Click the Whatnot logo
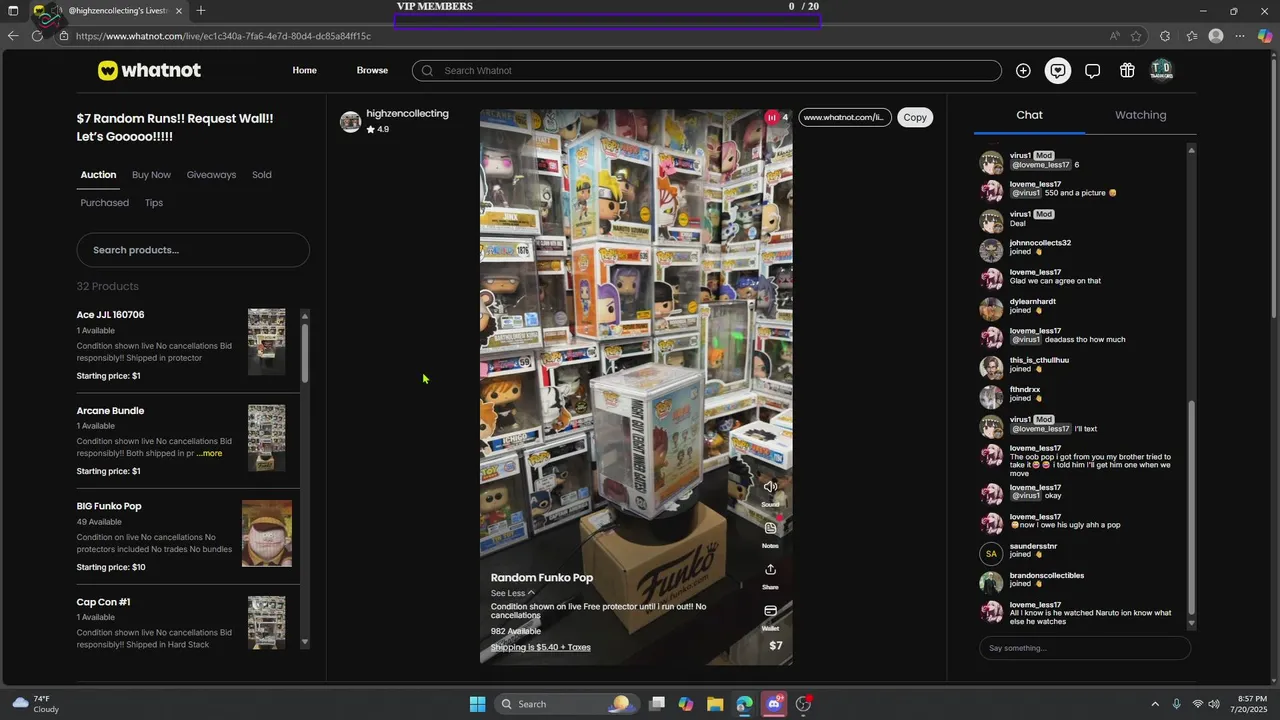The height and width of the screenshot is (720, 1280). 149,70
